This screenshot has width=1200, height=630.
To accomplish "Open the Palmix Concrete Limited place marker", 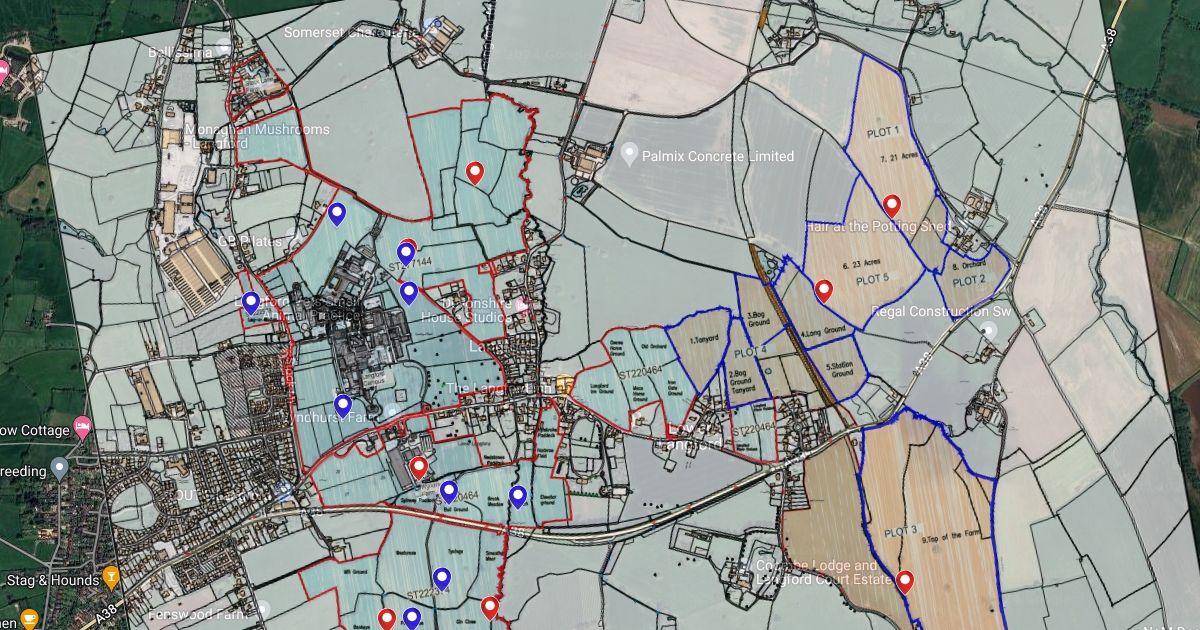I will point(629,155).
